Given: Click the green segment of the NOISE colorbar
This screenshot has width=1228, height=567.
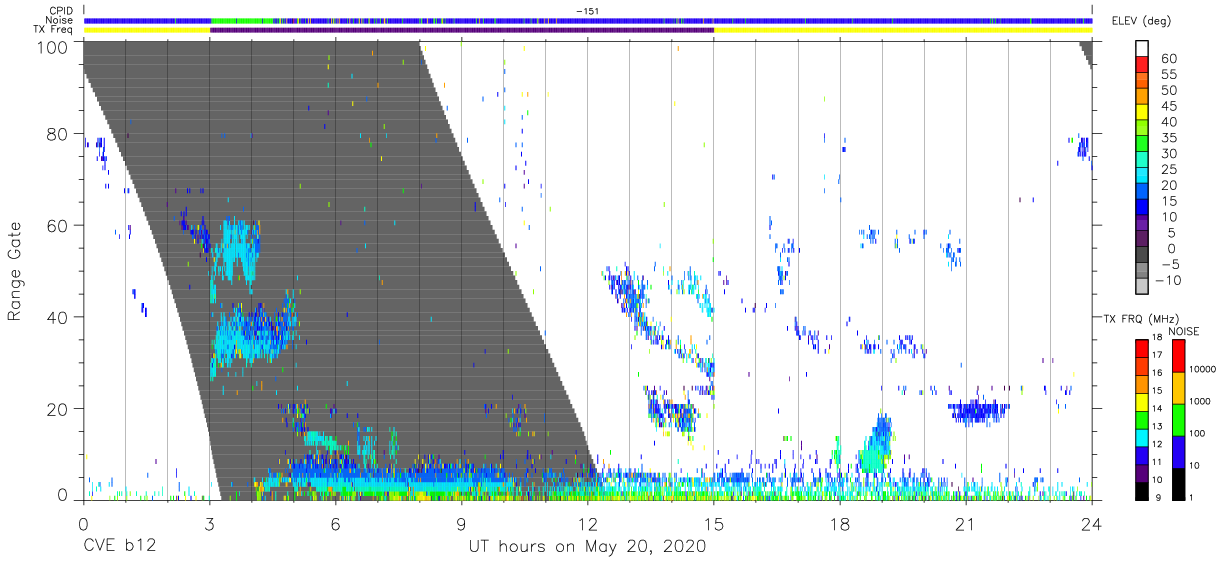Looking at the screenshot, I should tap(1178, 420).
